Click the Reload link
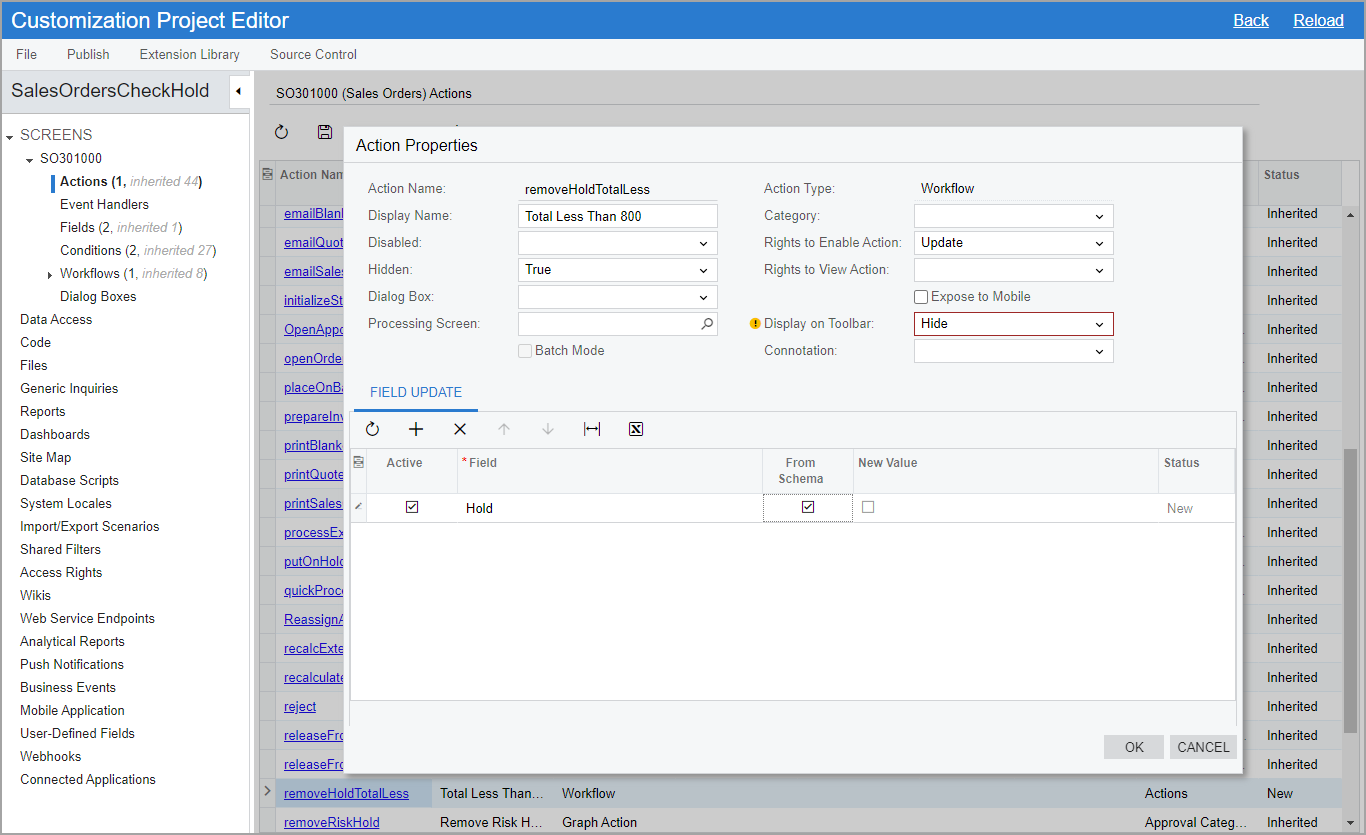This screenshot has height=835, width=1366. [x=1318, y=20]
